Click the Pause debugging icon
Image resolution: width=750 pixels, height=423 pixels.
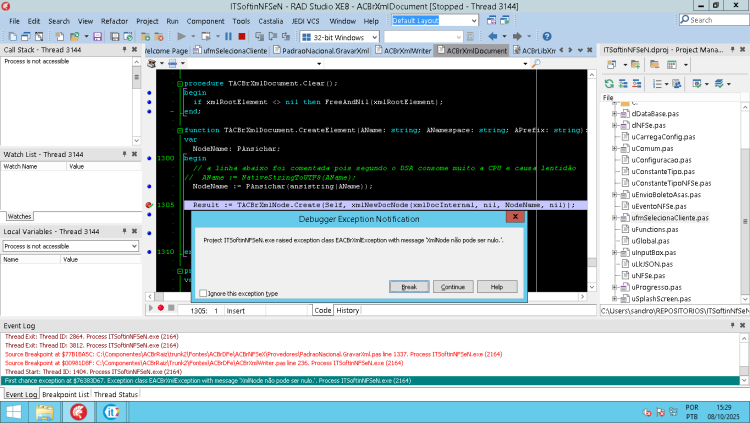pos(229,36)
